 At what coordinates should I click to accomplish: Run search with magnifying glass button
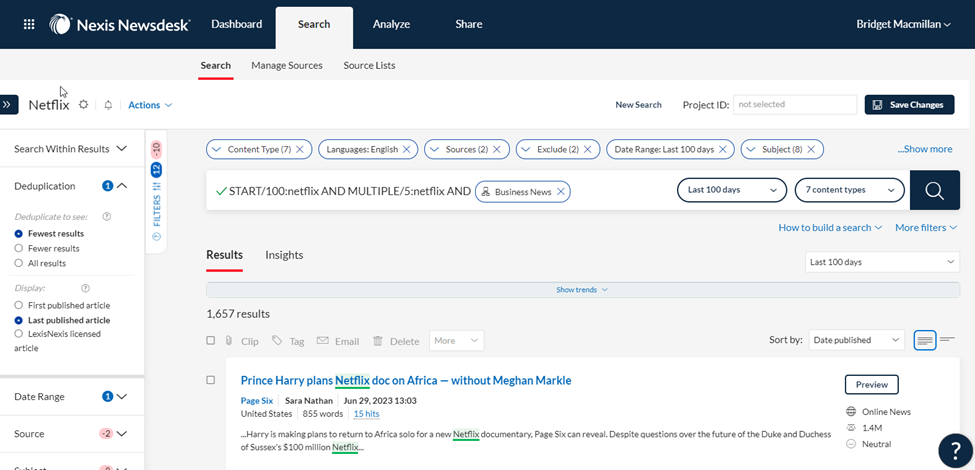(934, 190)
